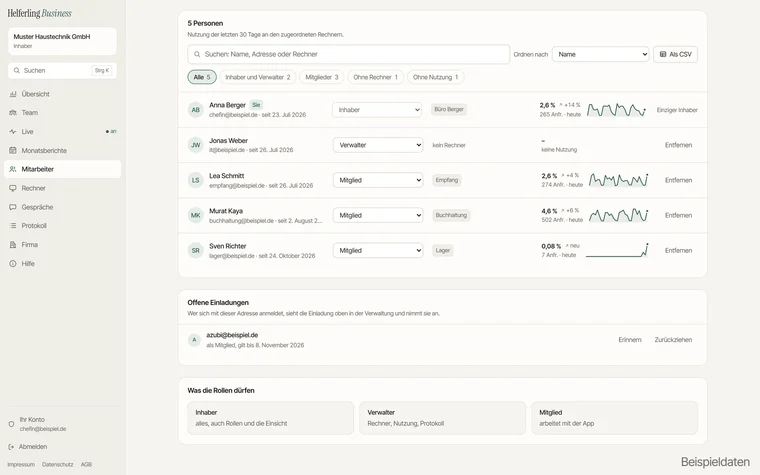Export list with Als CSV button
The image size is (760, 475).
pyautogui.click(x=675, y=54)
